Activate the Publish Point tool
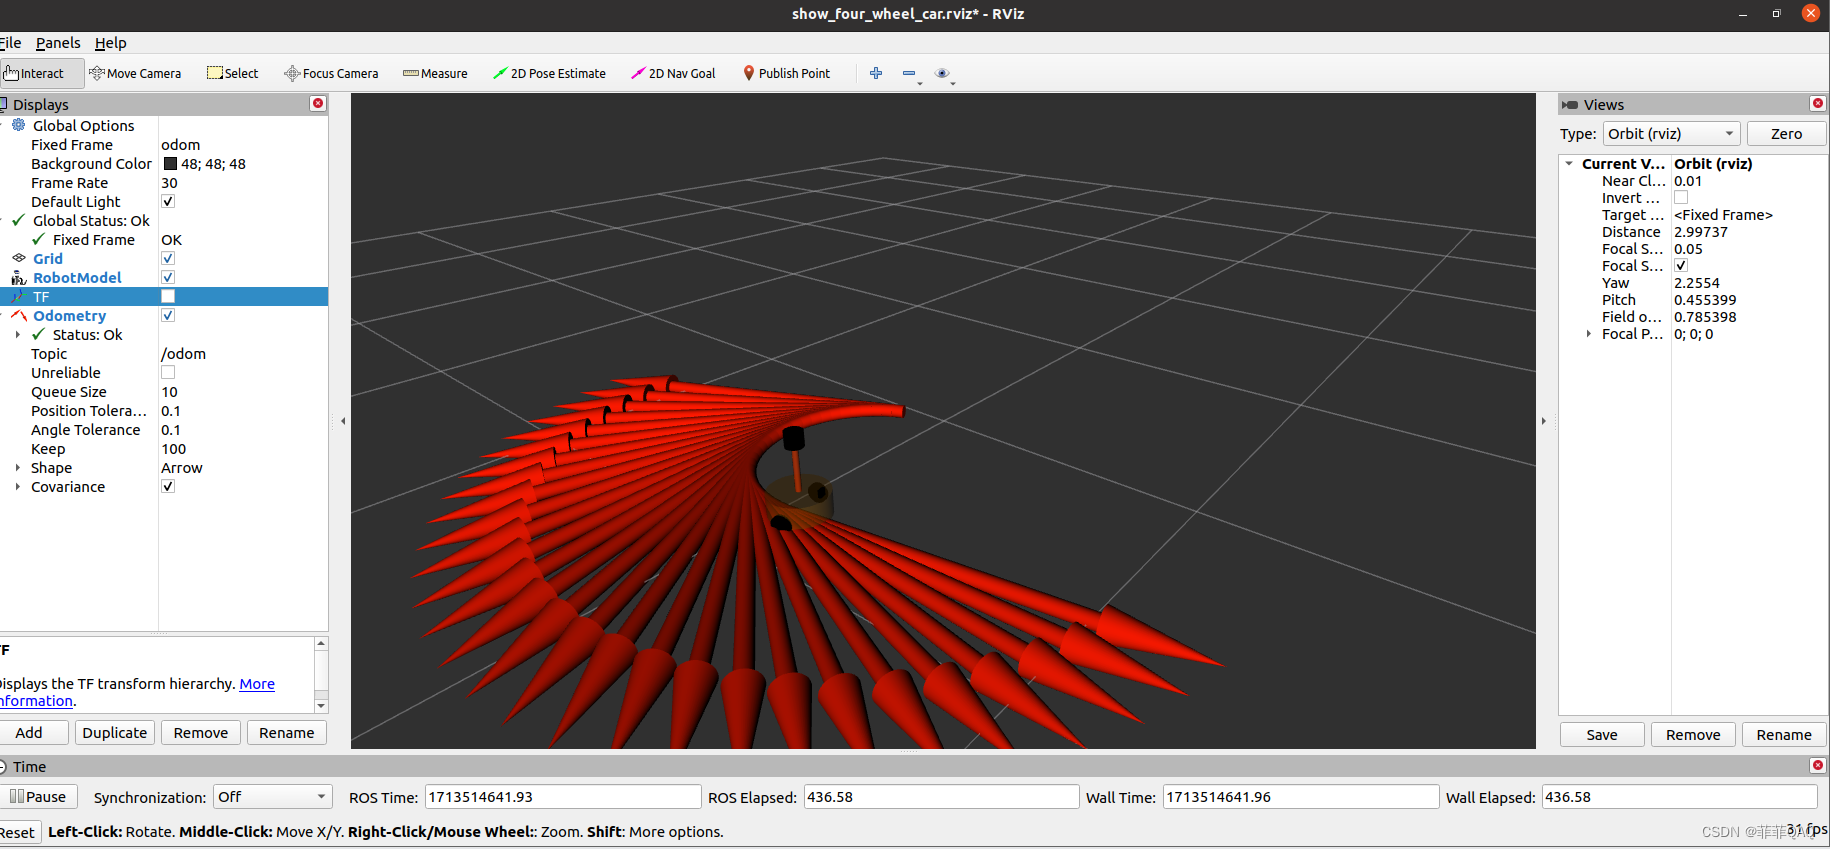This screenshot has height=849, width=1830. tap(786, 73)
